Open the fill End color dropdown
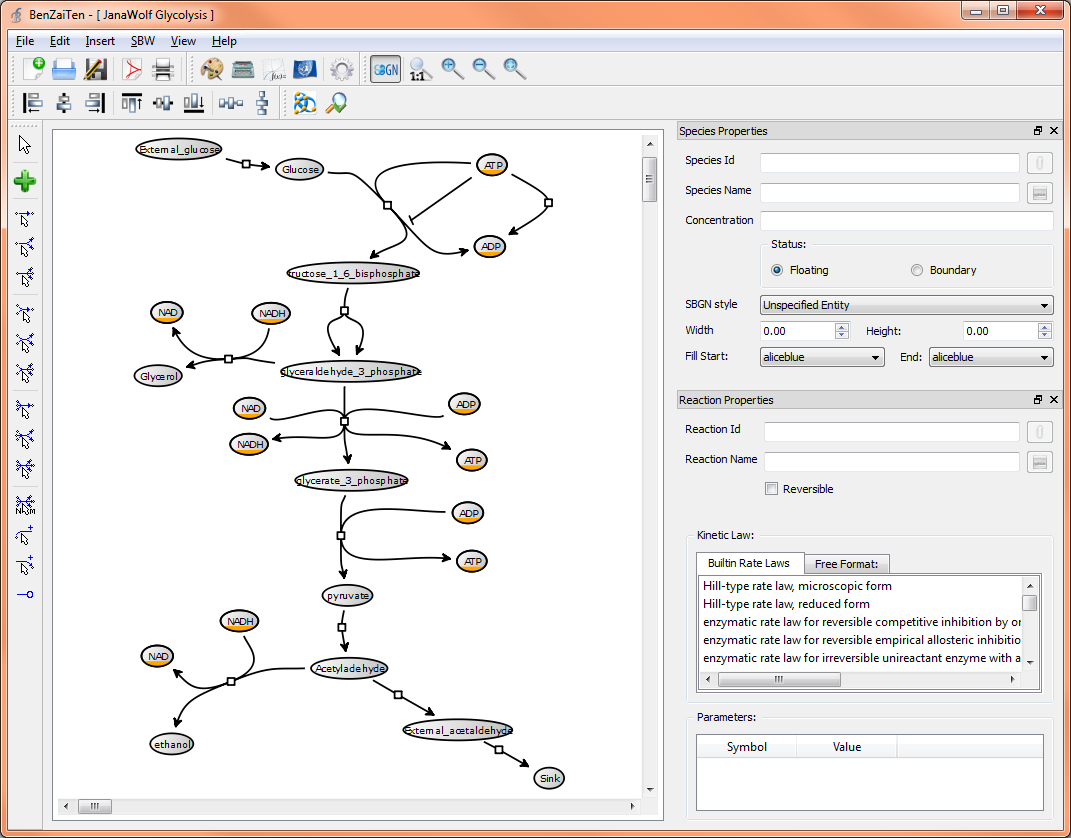This screenshot has height=838, width=1071. pos(990,357)
